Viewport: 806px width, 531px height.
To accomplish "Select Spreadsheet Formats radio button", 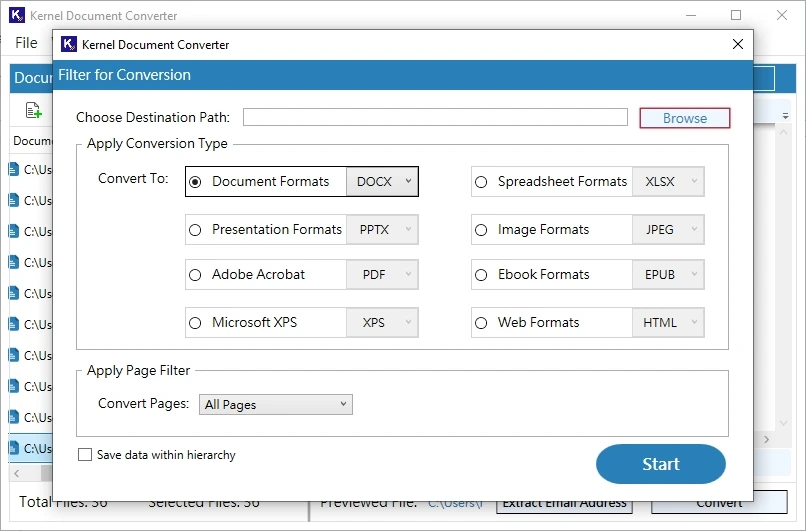I will pyautogui.click(x=481, y=182).
